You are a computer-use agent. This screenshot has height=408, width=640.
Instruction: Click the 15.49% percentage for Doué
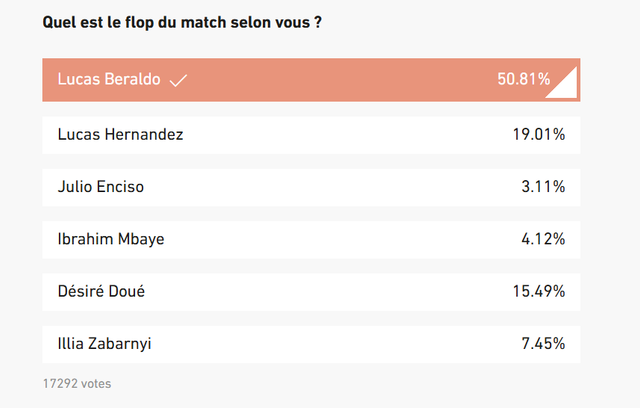(538, 291)
